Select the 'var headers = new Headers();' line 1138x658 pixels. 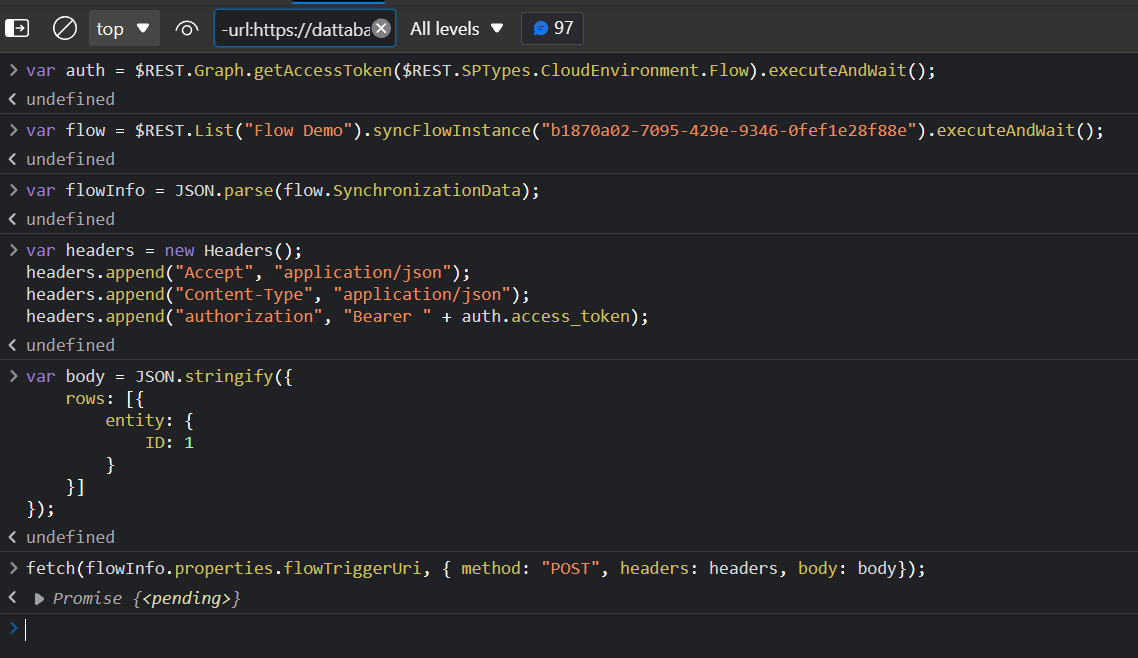pos(164,250)
